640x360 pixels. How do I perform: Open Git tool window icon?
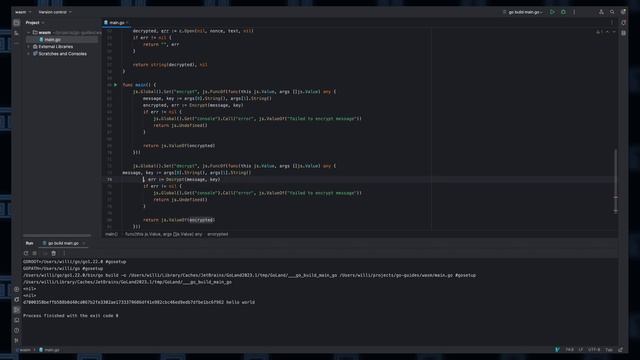(16, 340)
